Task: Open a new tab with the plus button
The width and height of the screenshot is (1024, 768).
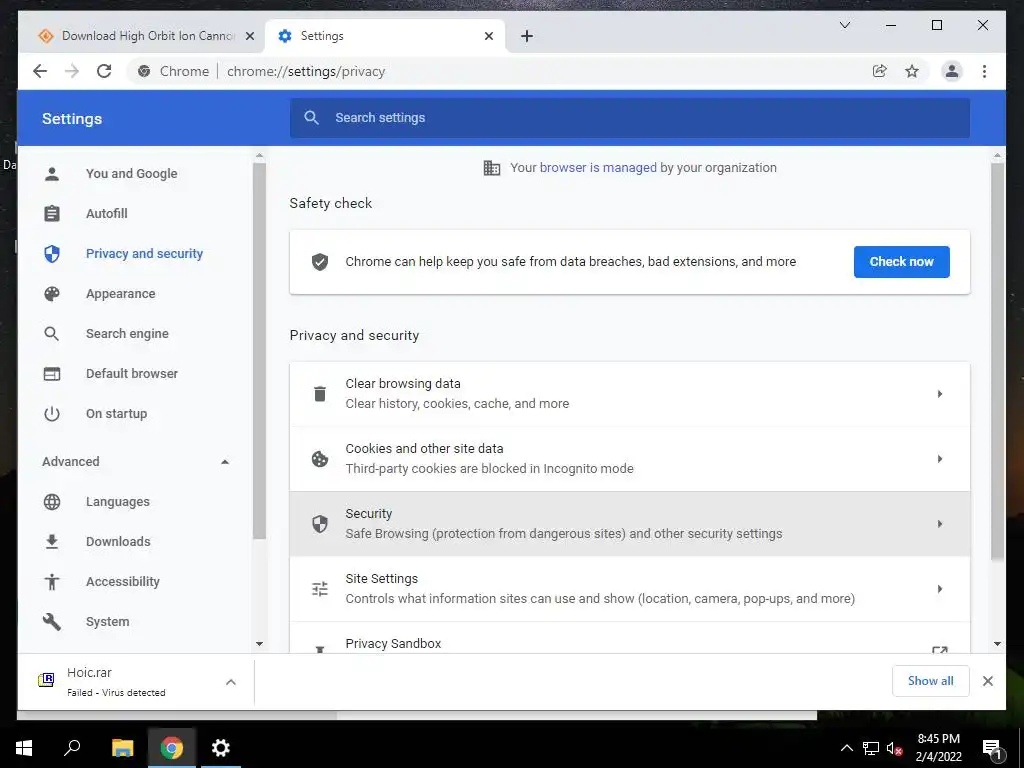Action: pos(527,36)
